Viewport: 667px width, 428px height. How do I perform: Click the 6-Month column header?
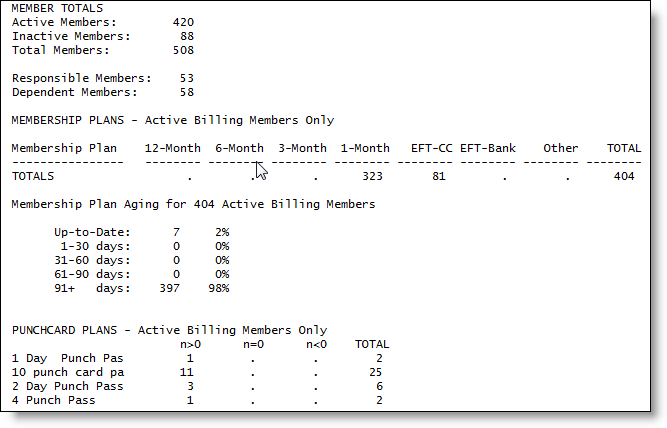click(239, 148)
